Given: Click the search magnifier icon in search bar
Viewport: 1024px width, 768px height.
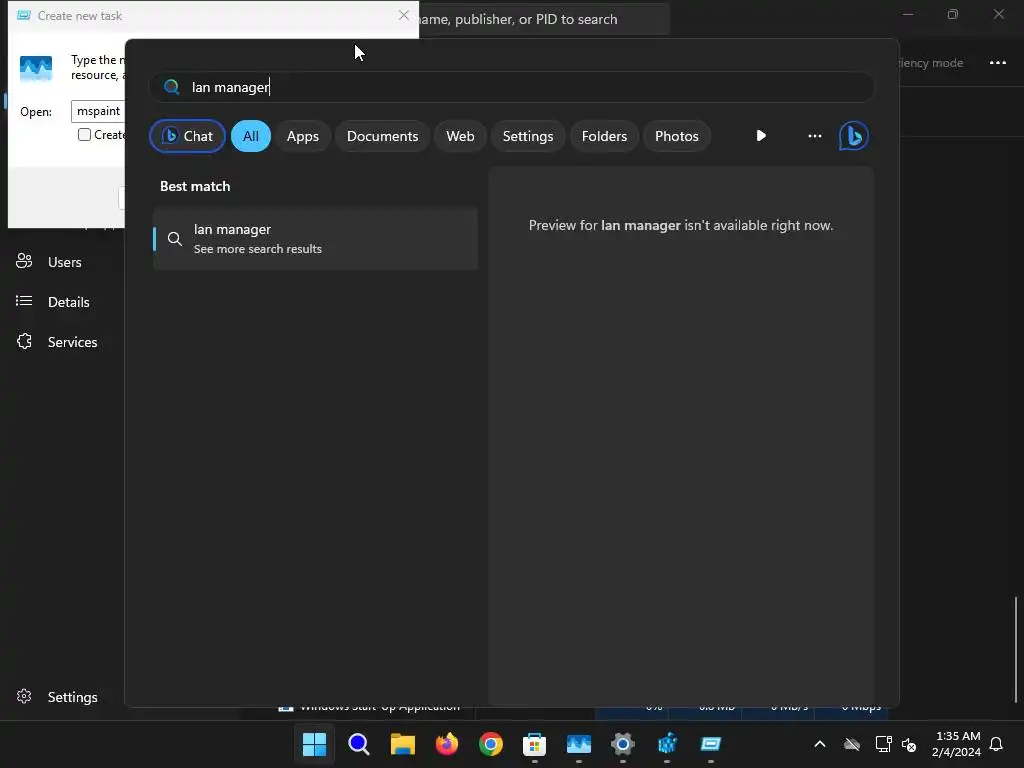Looking at the screenshot, I should click(x=172, y=87).
